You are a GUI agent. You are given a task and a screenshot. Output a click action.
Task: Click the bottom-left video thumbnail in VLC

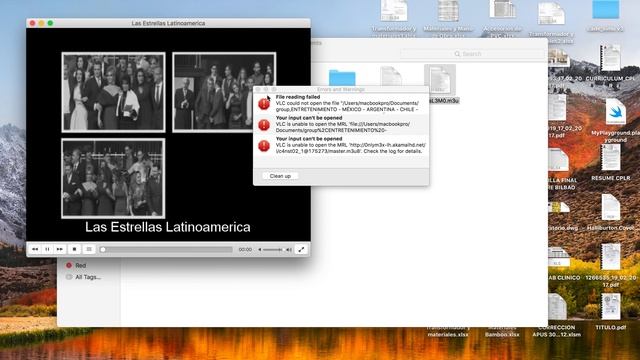pos(113,178)
